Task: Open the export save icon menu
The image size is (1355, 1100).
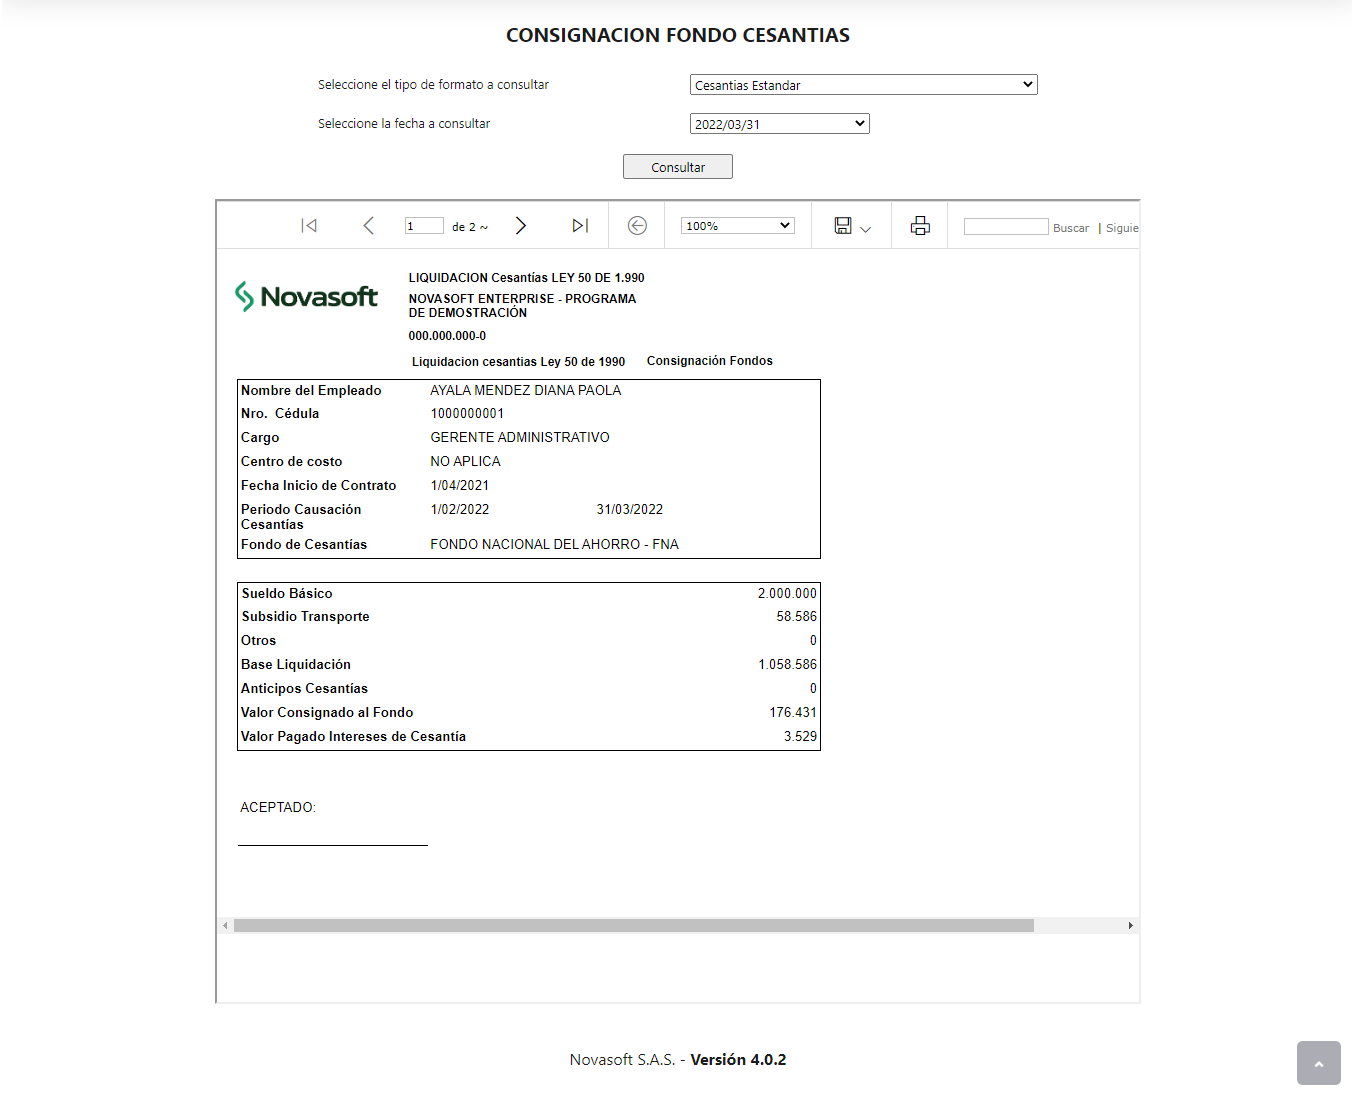Action: (843, 226)
